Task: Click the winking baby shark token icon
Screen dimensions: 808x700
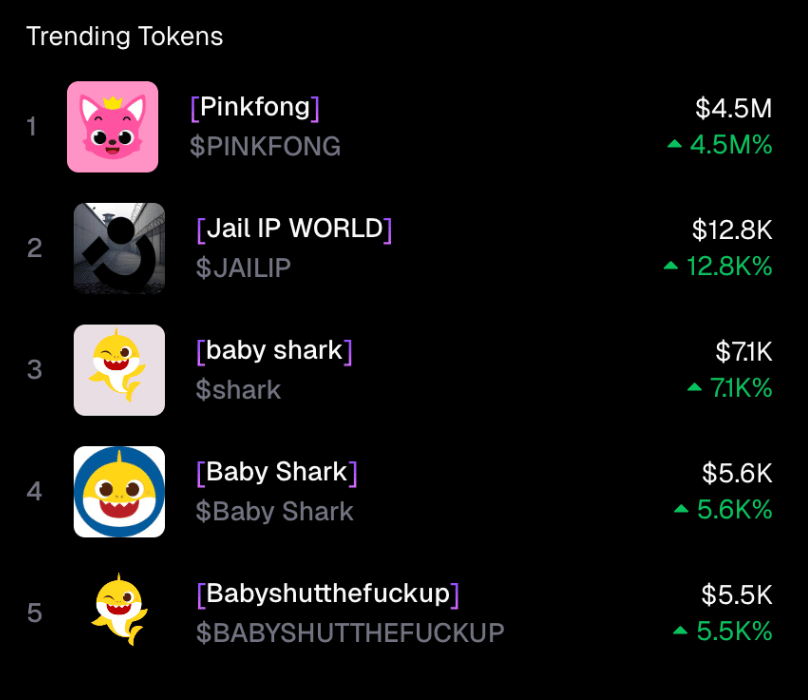Action: (x=119, y=370)
